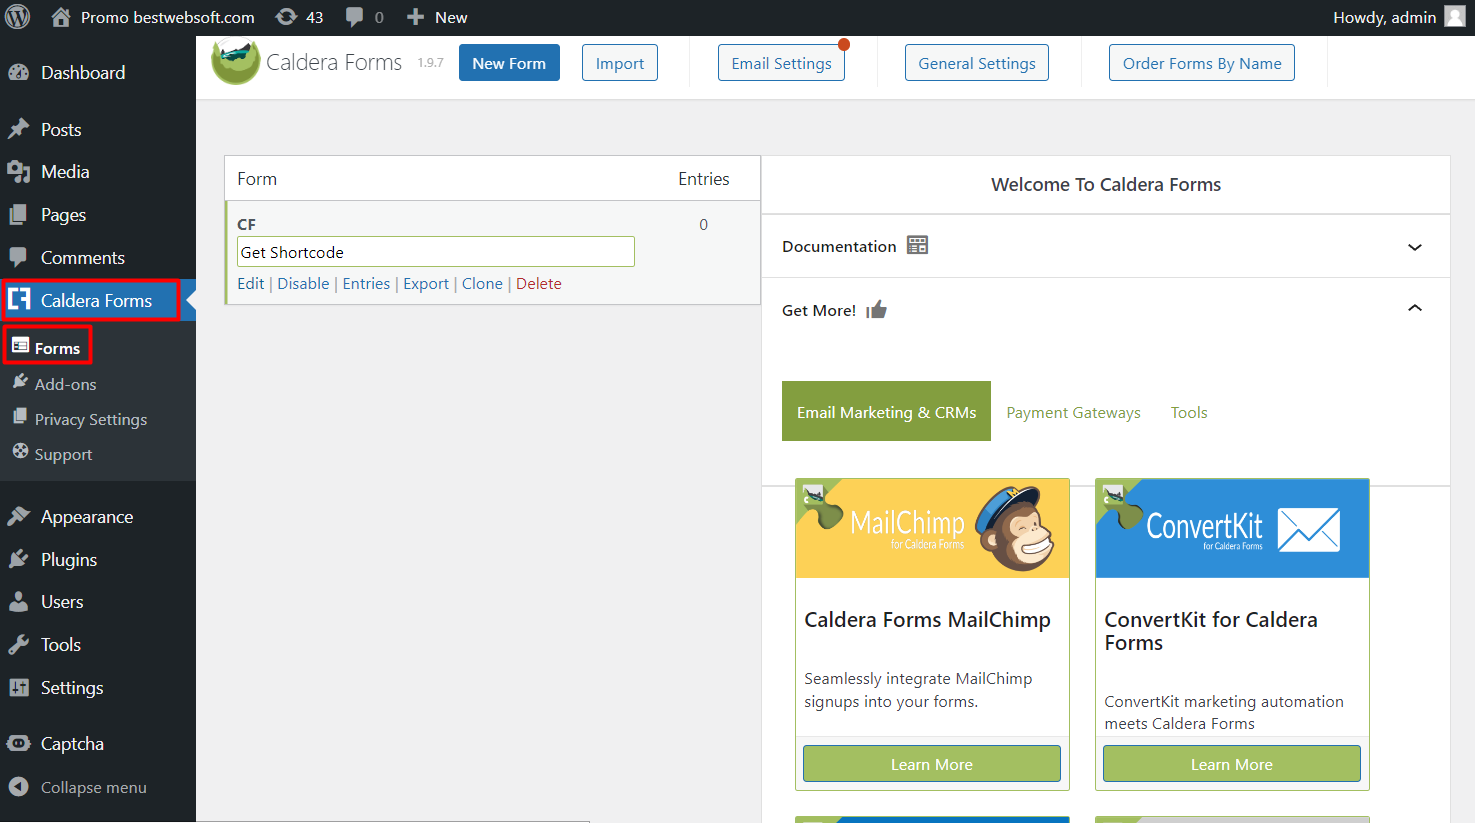Click the plus New icon in admin bar
Viewport: 1475px width, 823px height.
(416, 17)
